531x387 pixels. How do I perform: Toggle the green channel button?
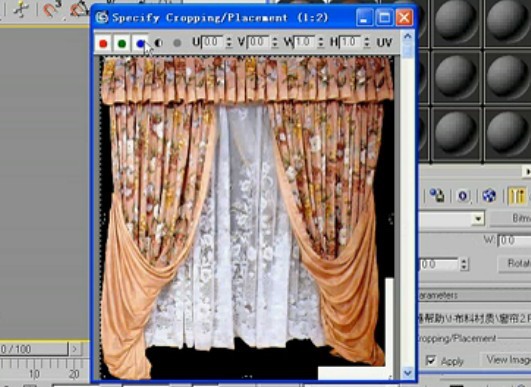[122, 43]
